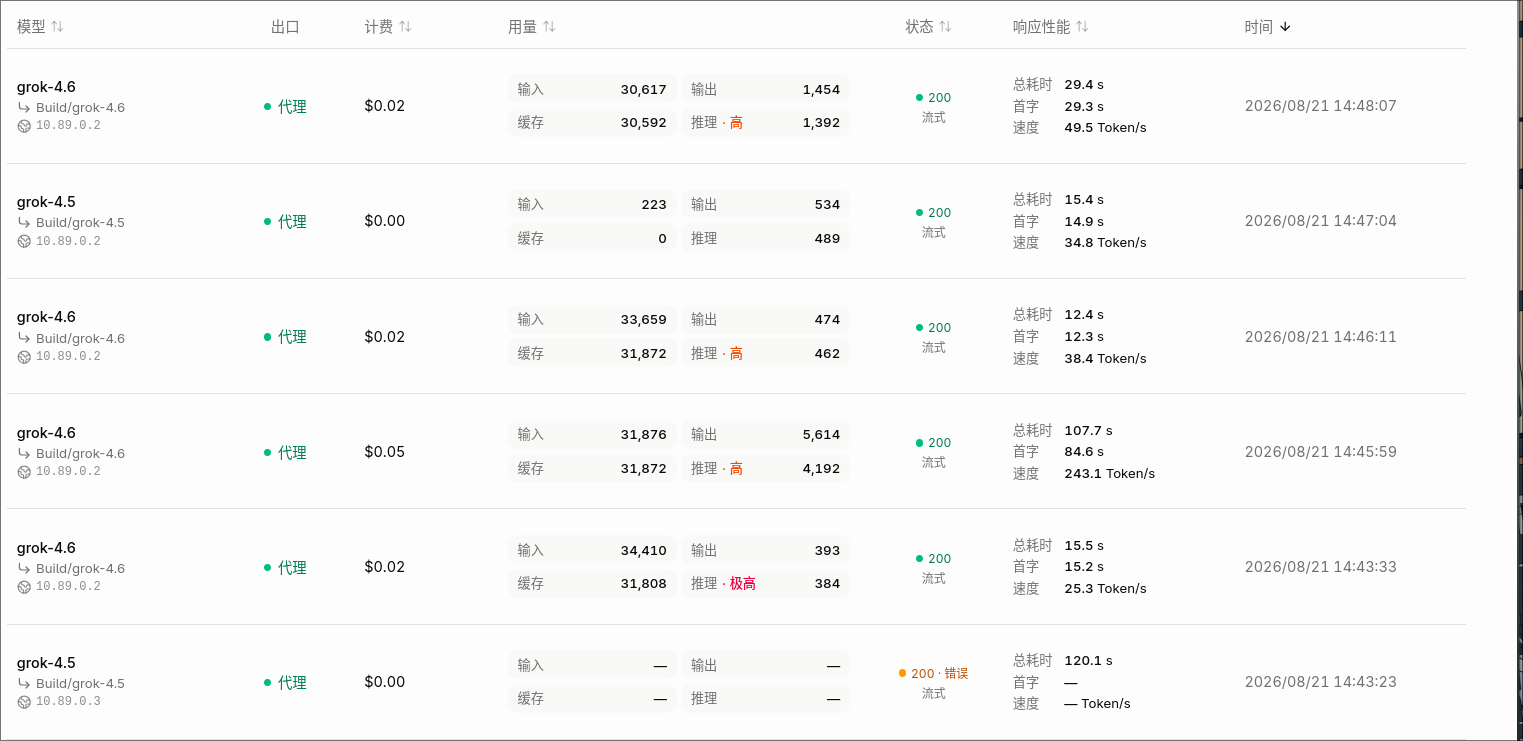Screen dimensions: 1523x741
Task: Click the 代理 label in the last row
Action: pos(292,682)
